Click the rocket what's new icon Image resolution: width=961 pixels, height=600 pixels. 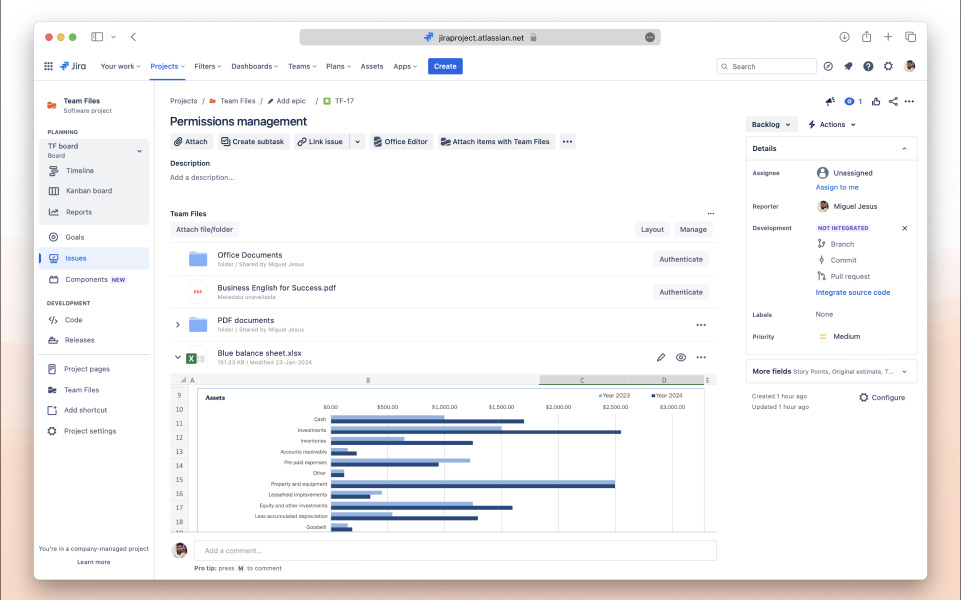click(x=848, y=66)
